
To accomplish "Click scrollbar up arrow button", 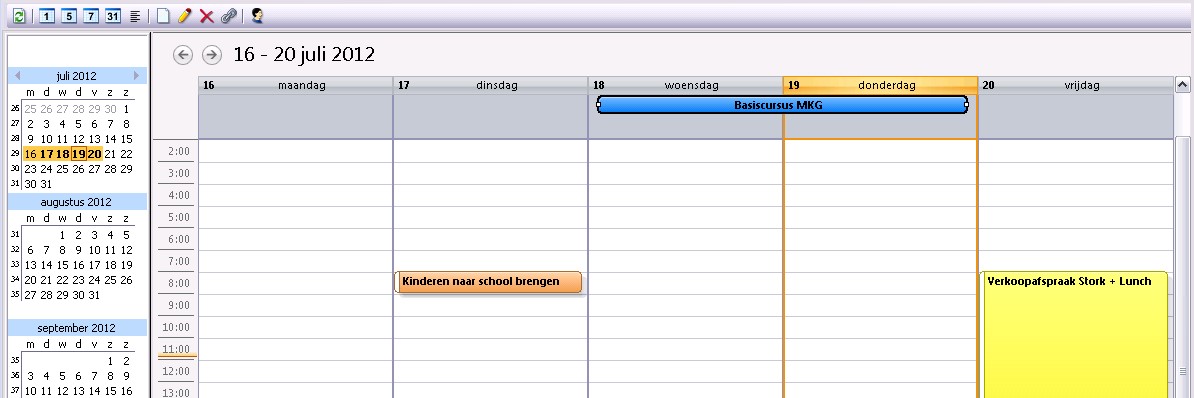I will pyautogui.click(x=1183, y=84).
